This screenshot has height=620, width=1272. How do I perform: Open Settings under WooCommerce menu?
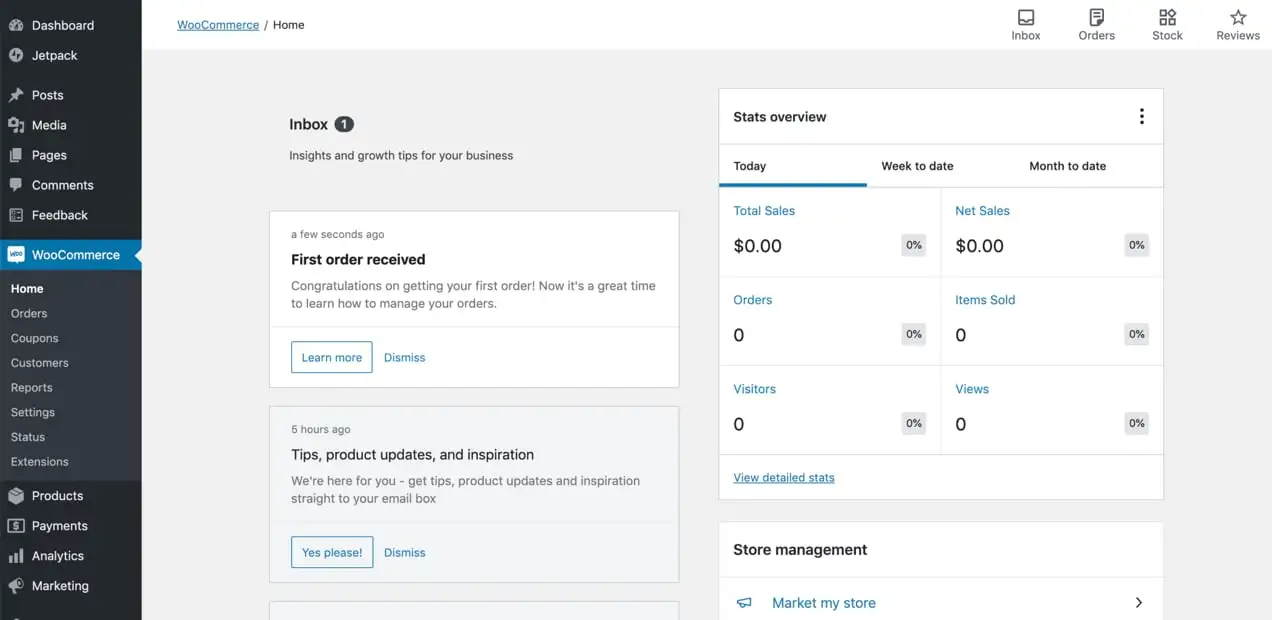[32, 412]
